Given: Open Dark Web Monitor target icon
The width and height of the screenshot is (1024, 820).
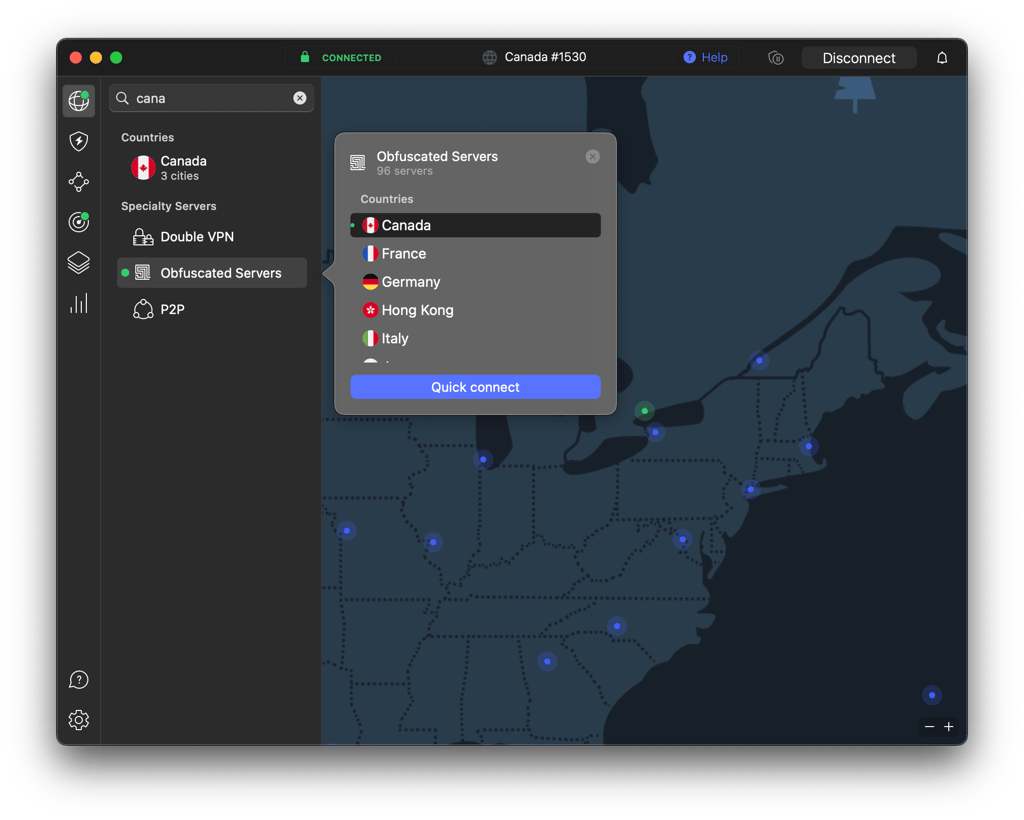Looking at the screenshot, I should click(79, 222).
